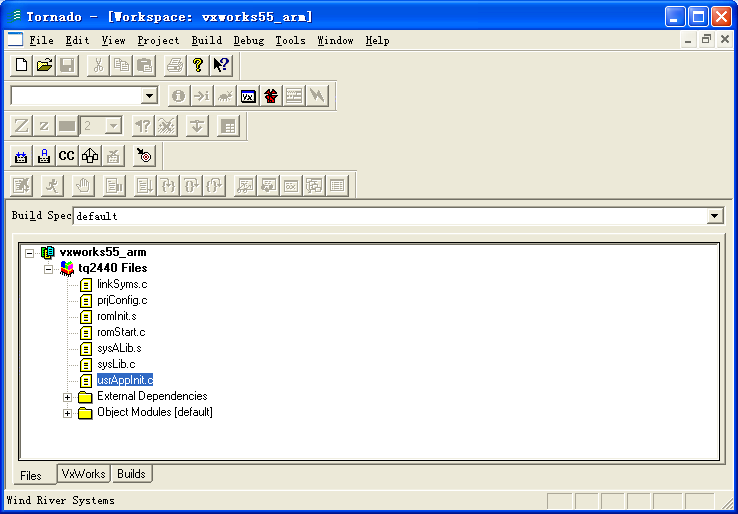Expand the Object Modules [default] folder

67,414
